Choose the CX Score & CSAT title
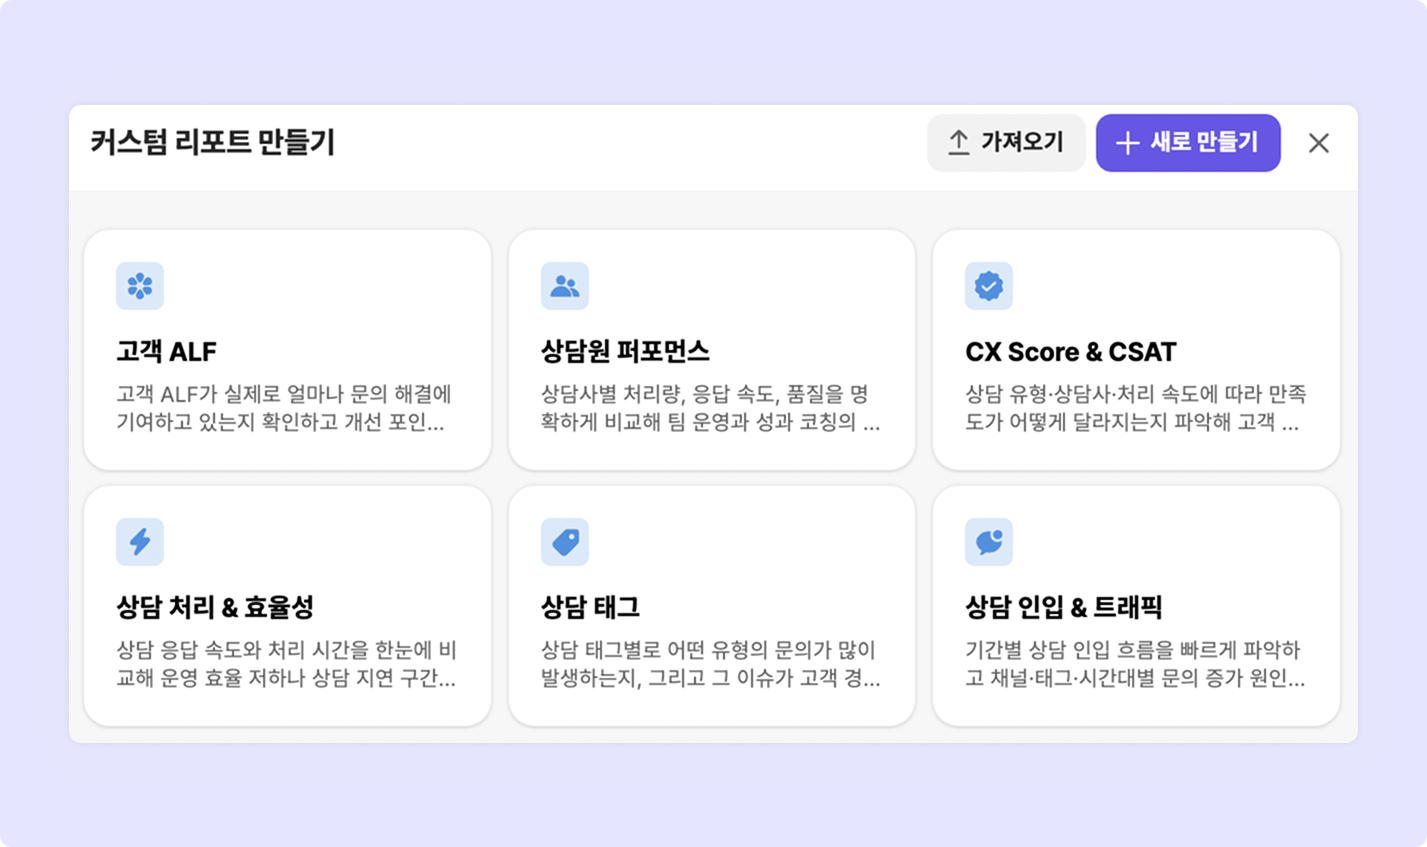Viewport: 1427px width, 847px height. (x=1071, y=352)
